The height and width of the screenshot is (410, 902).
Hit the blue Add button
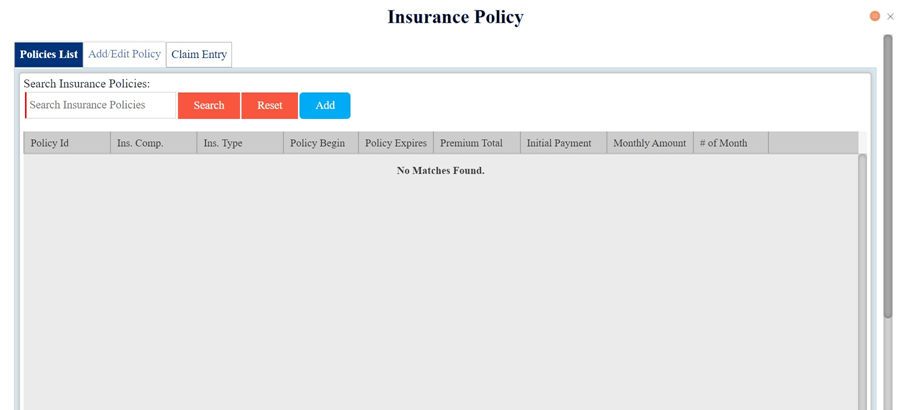325,105
